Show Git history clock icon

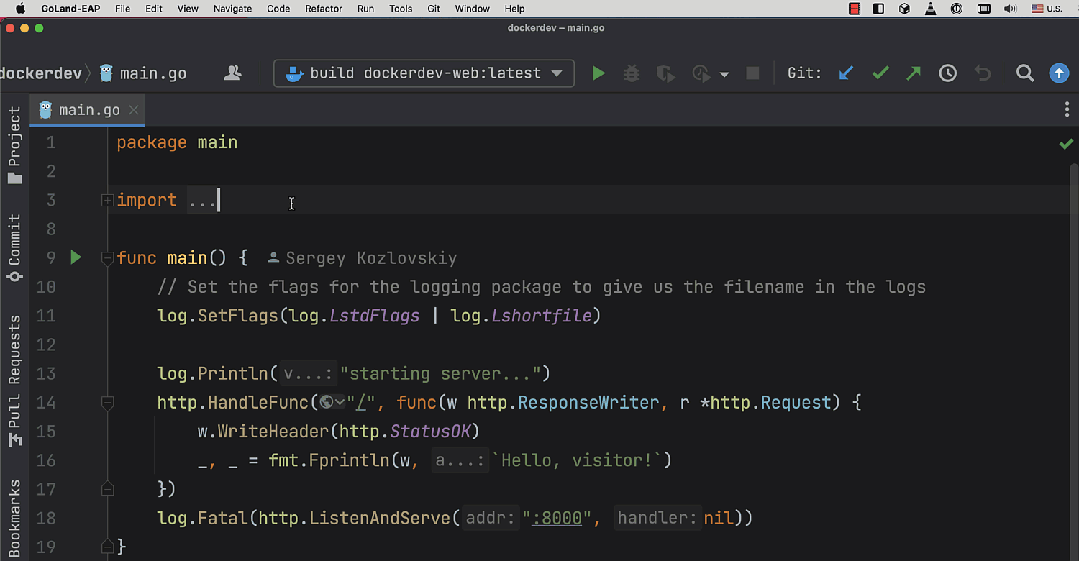(x=948, y=73)
